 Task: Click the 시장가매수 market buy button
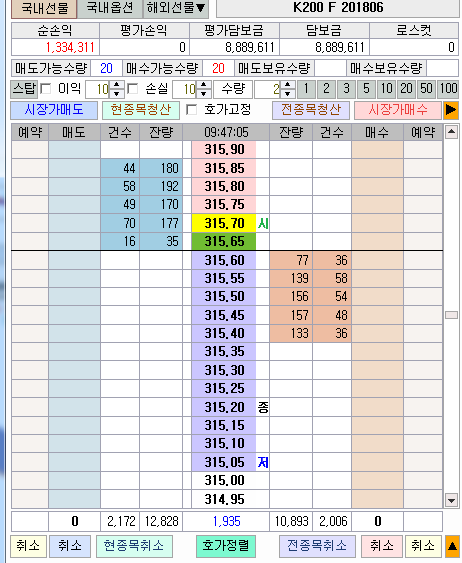pyautogui.click(x=398, y=110)
